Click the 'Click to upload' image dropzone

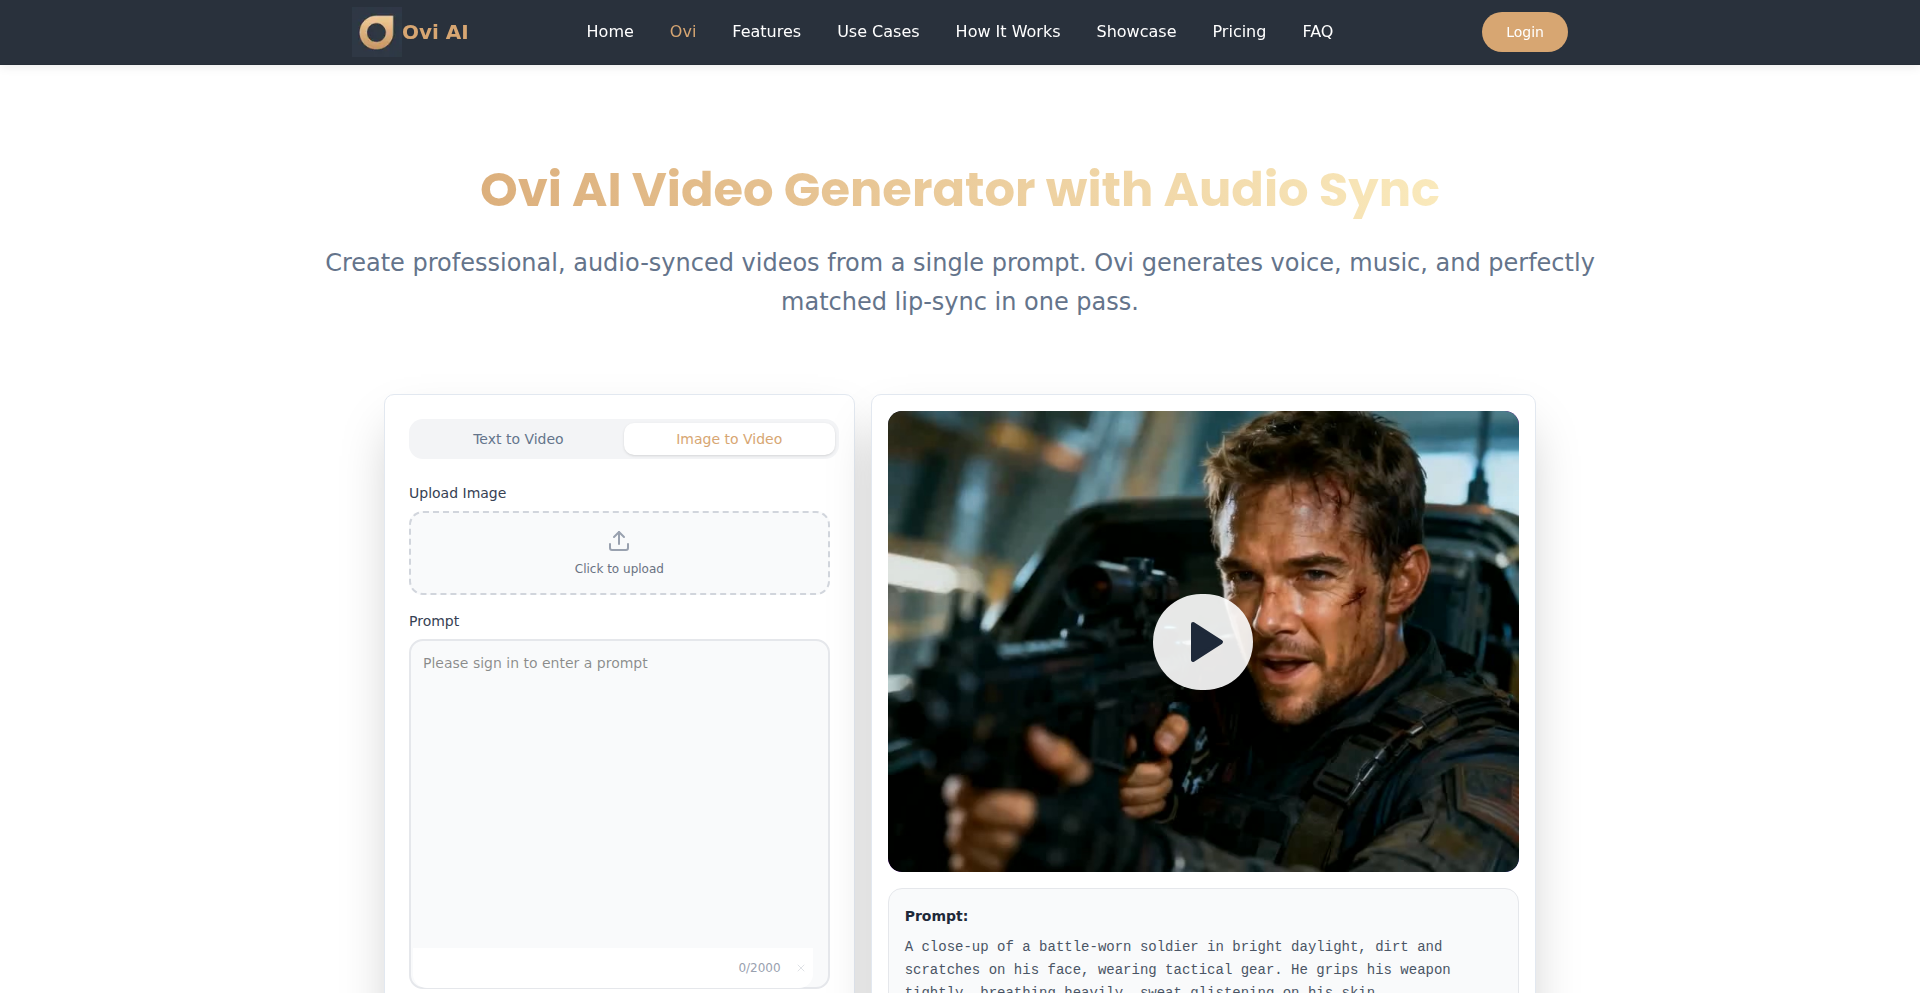[x=619, y=553]
